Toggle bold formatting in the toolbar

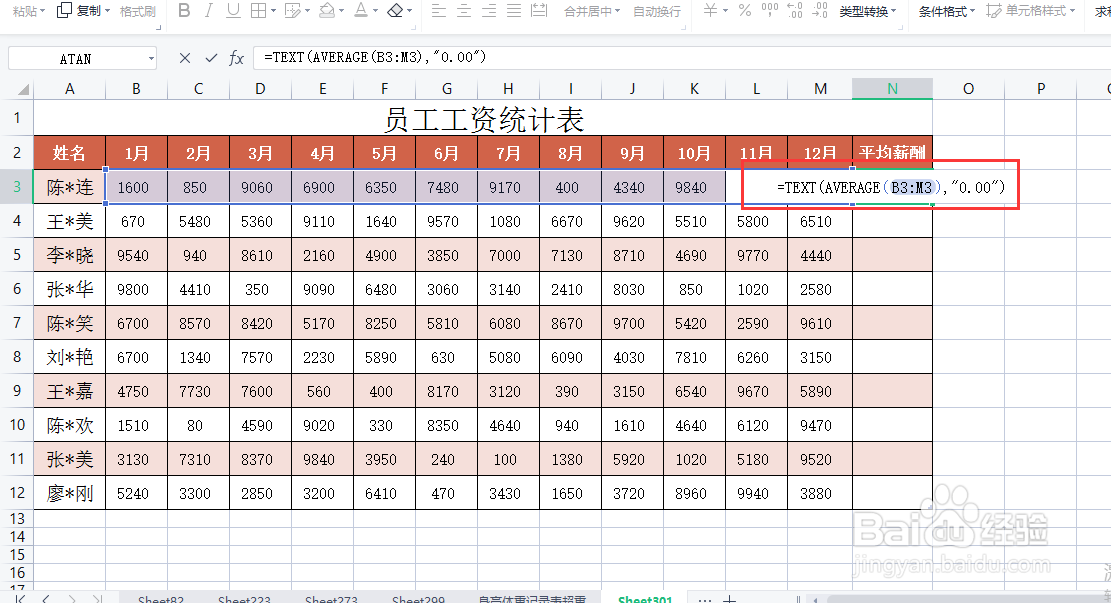pos(184,11)
